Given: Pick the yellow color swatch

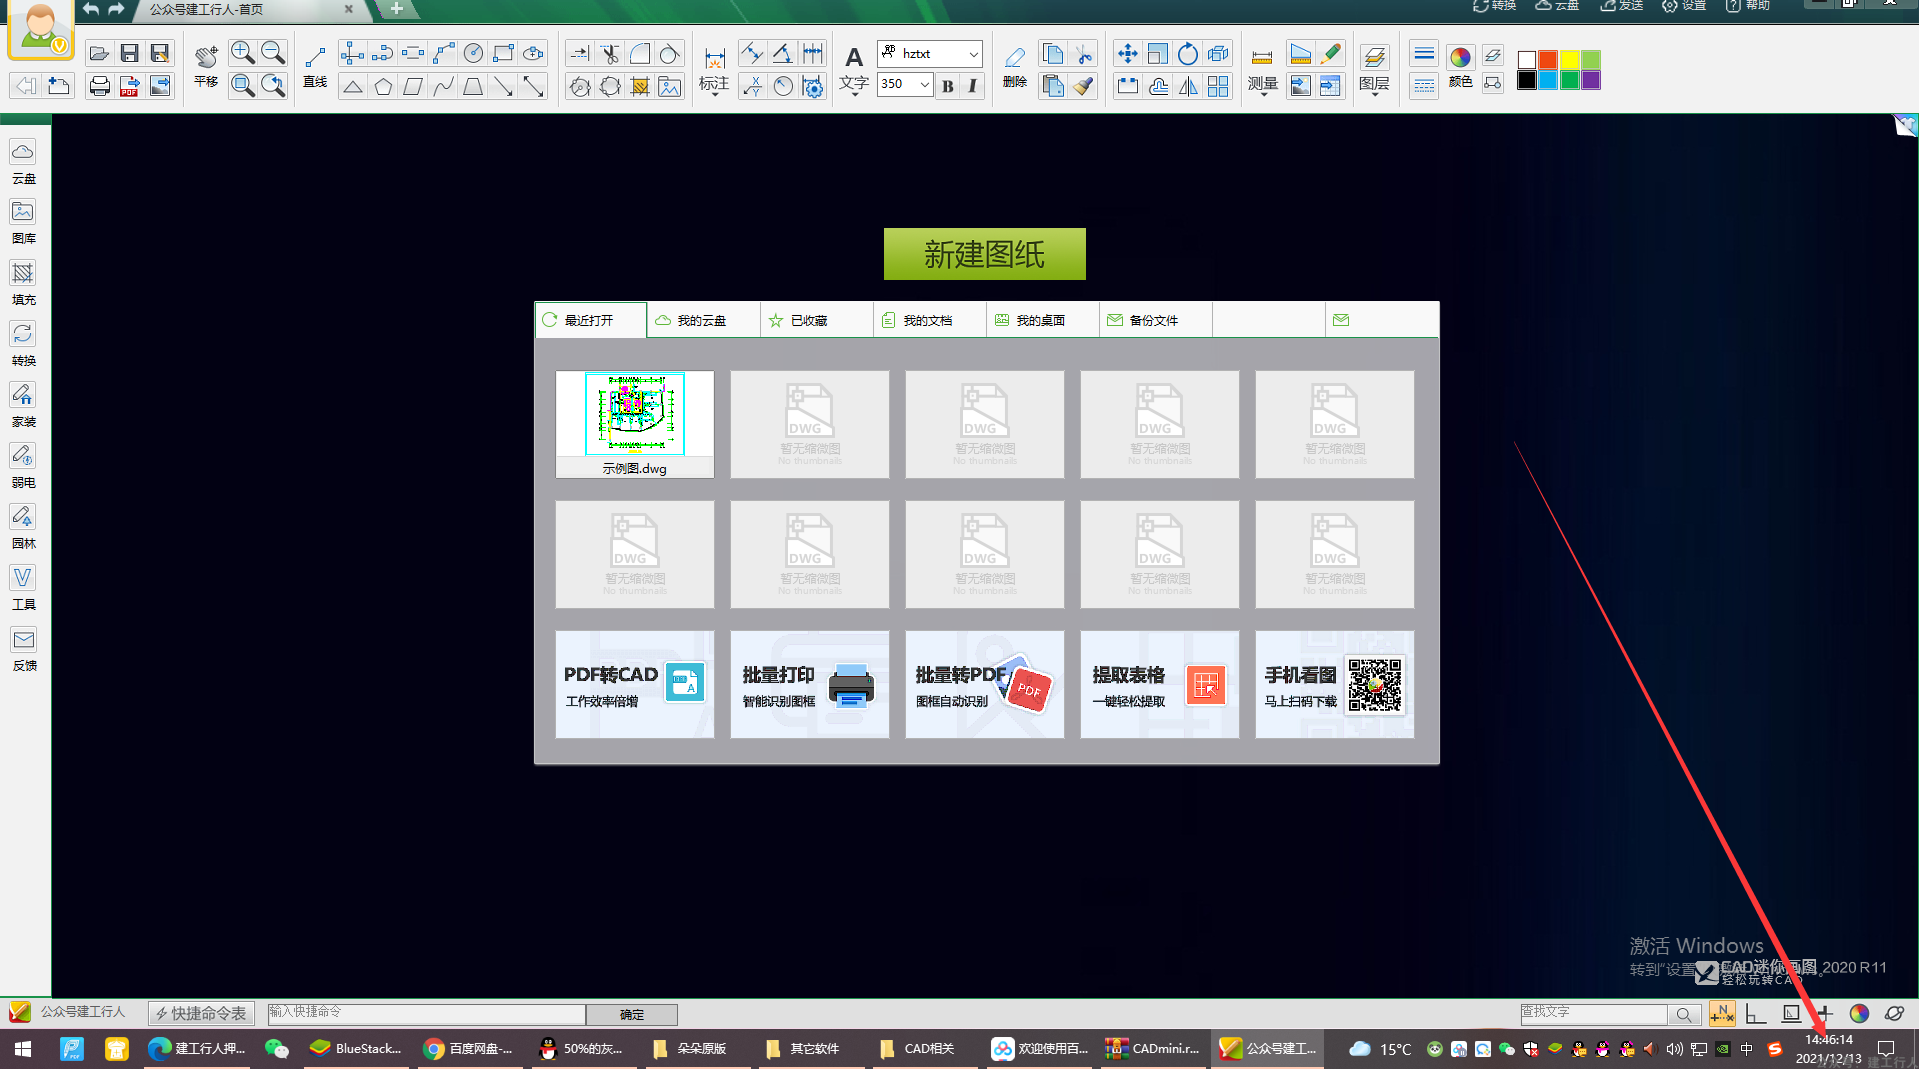Looking at the screenshot, I should tap(1569, 59).
